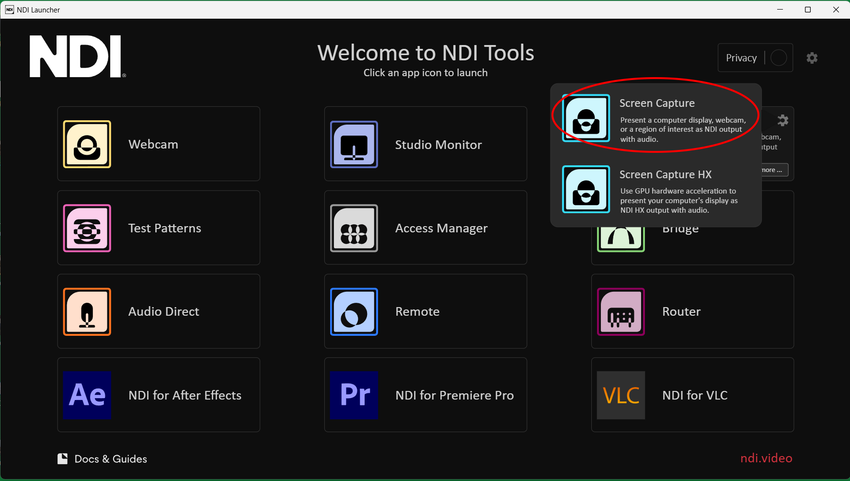Click the Router label

pyautogui.click(x=681, y=312)
